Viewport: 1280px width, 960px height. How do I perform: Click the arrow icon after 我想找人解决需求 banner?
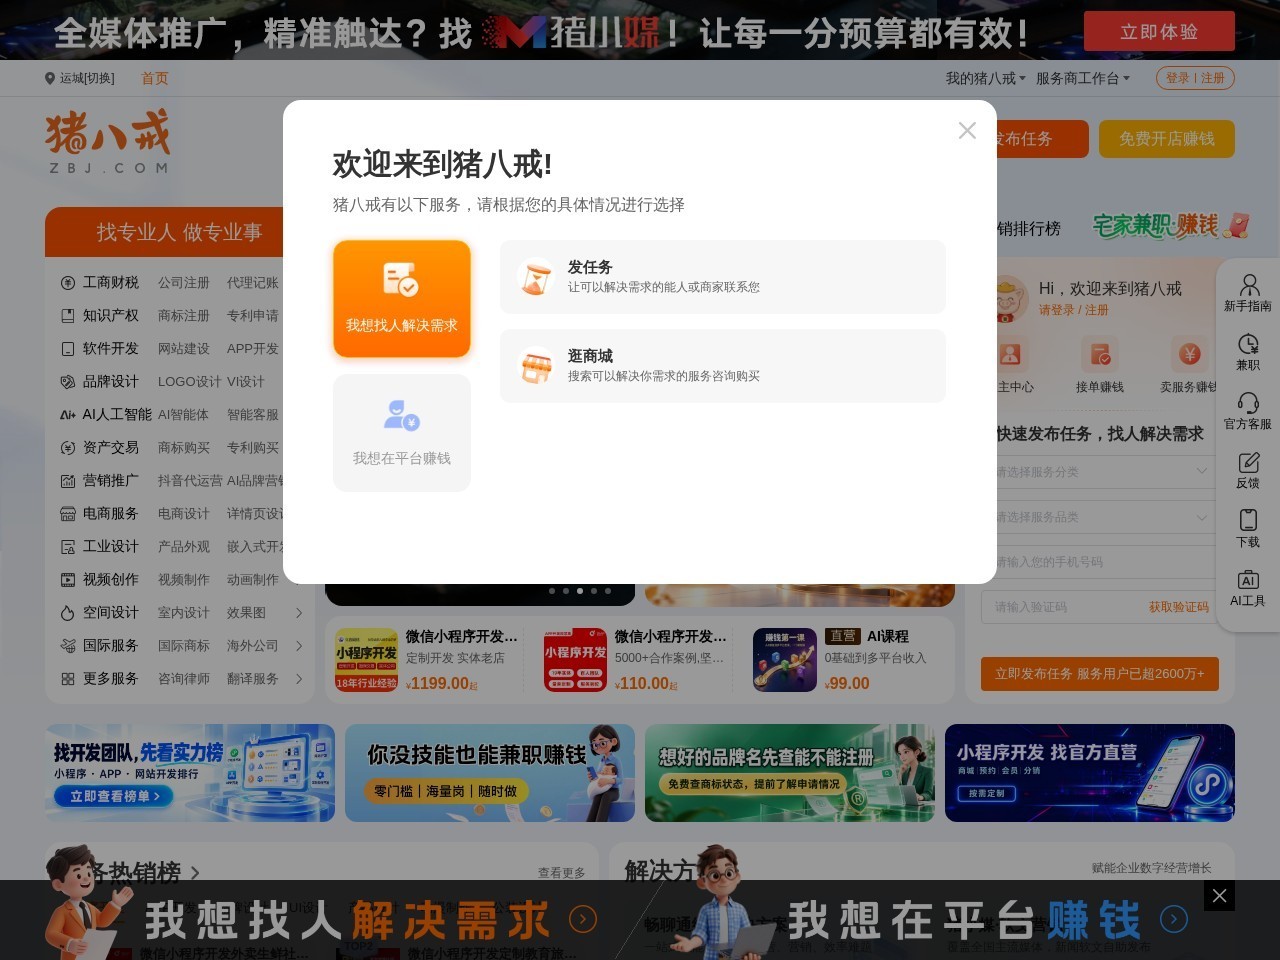(x=583, y=919)
